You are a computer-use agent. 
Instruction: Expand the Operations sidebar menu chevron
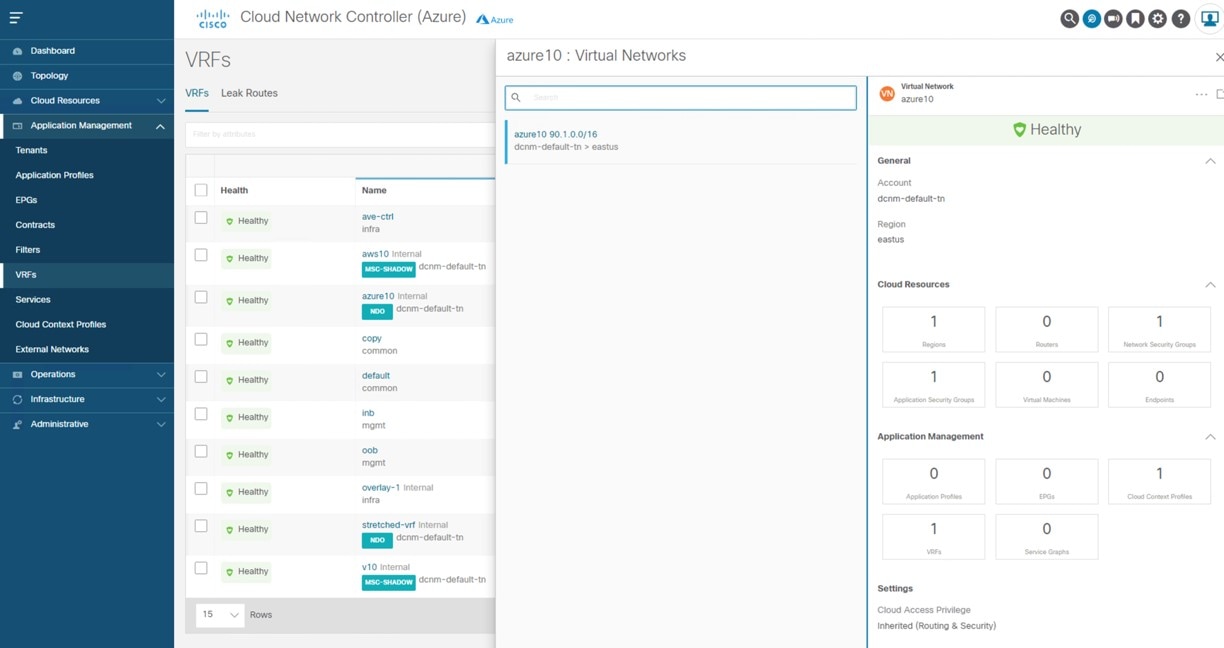coord(161,375)
